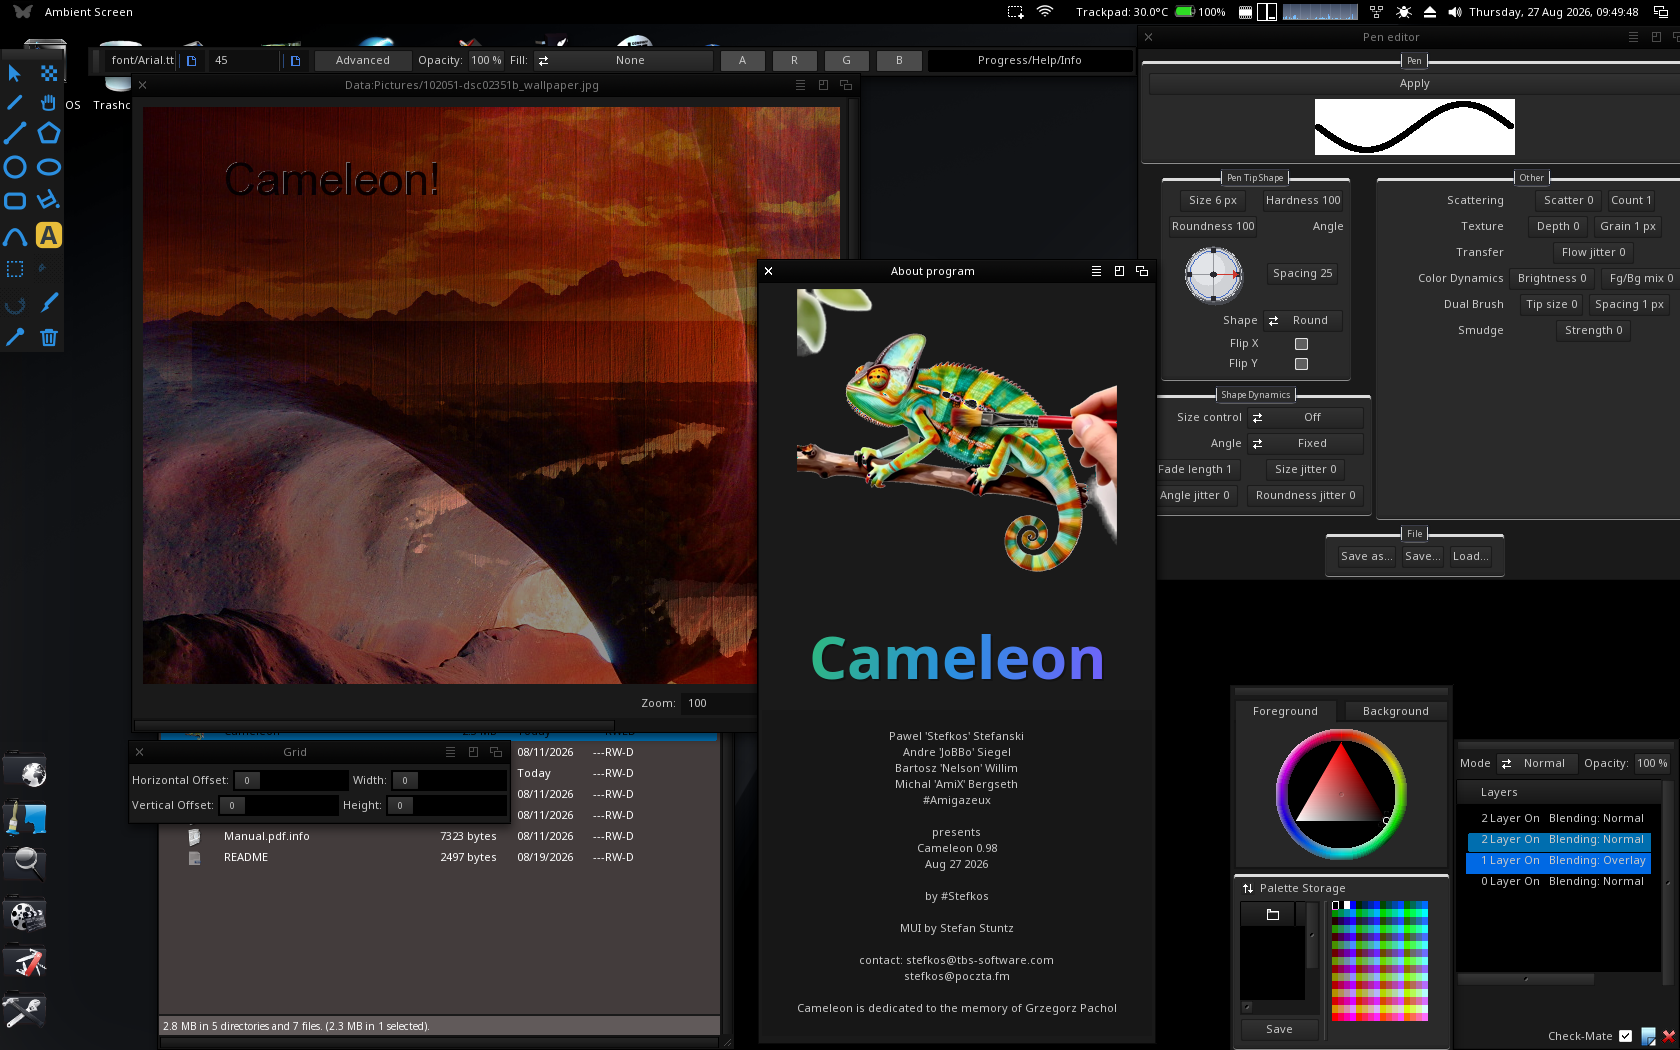Toggle the G channel button
Screen dimensions: 1680x1050
[x=847, y=60]
